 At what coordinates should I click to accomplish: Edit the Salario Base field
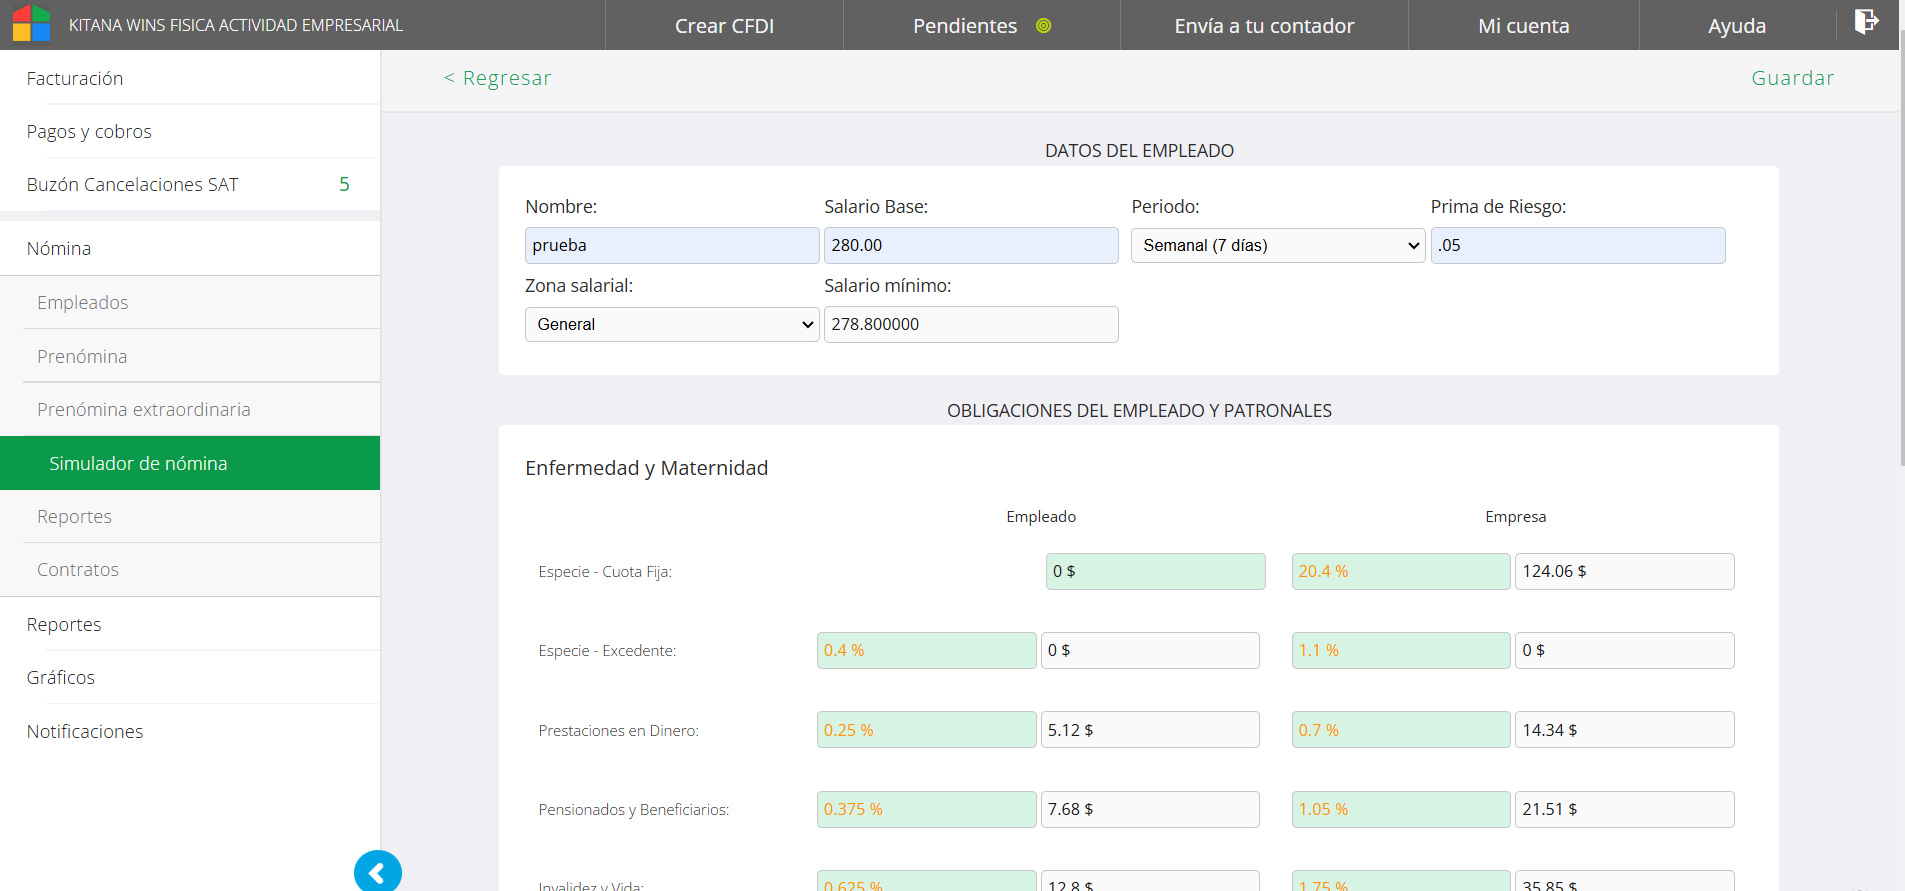coord(970,246)
